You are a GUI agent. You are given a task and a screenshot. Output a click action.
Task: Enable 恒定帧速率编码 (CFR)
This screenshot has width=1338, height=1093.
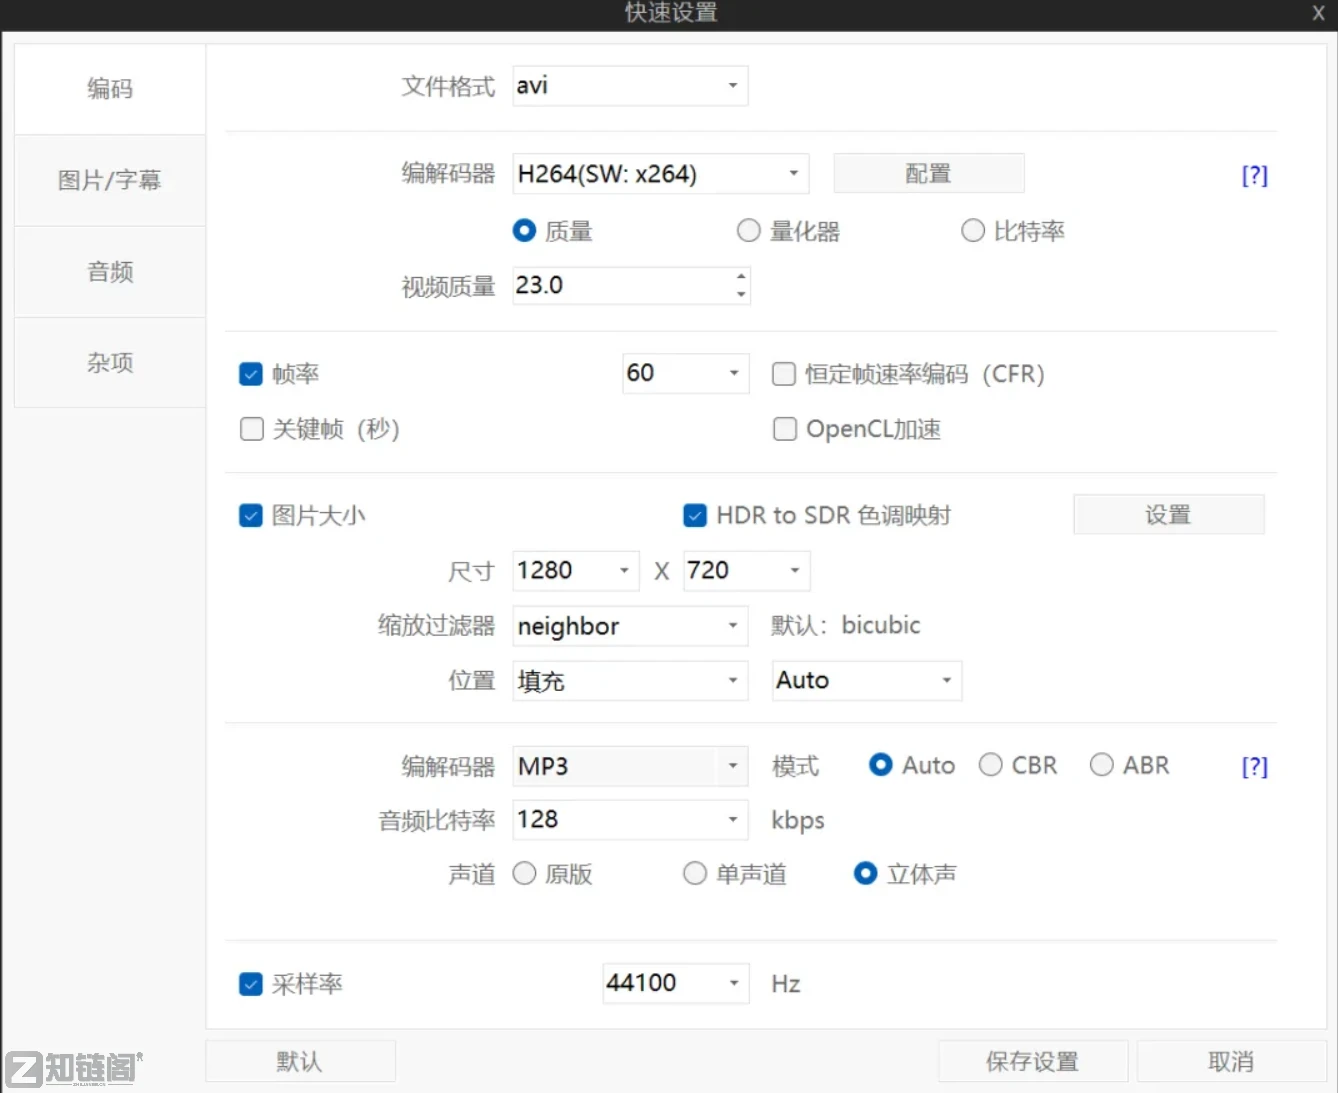click(x=784, y=374)
